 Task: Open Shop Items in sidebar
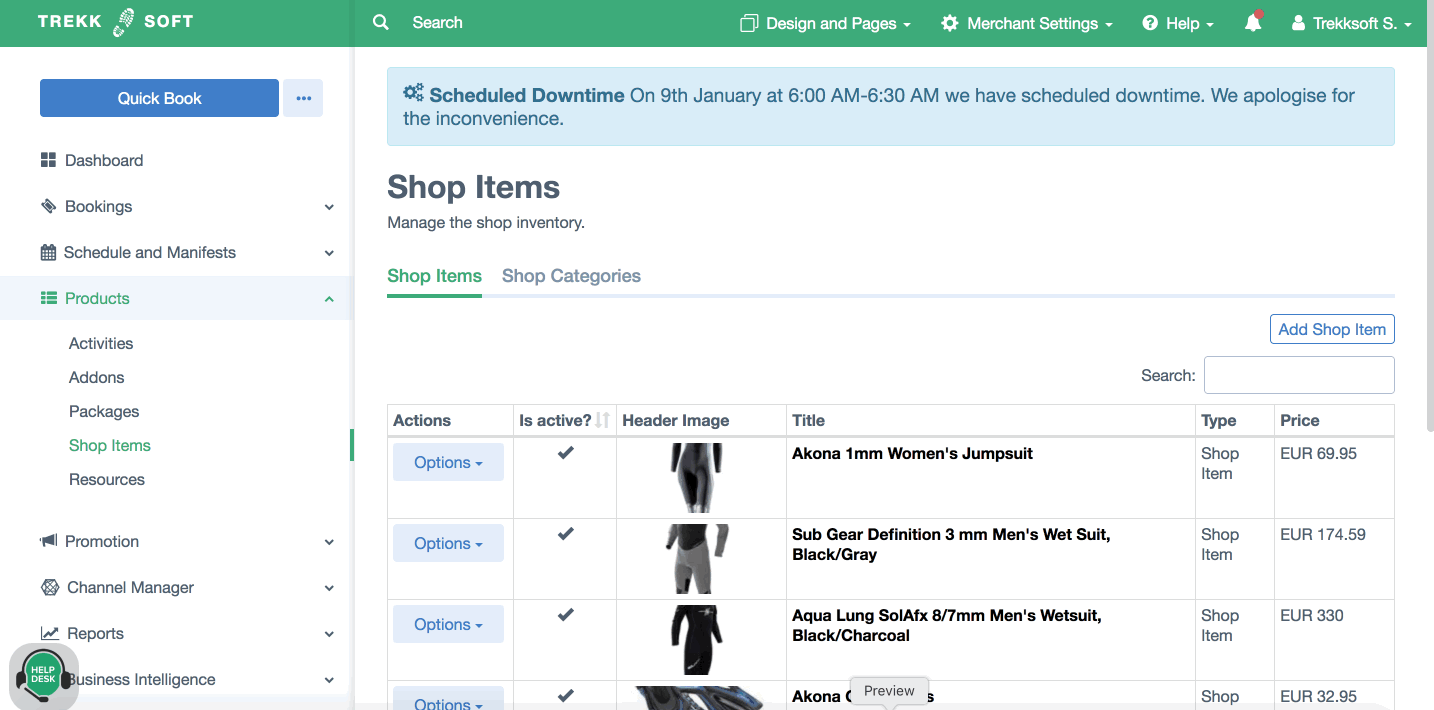(x=110, y=445)
